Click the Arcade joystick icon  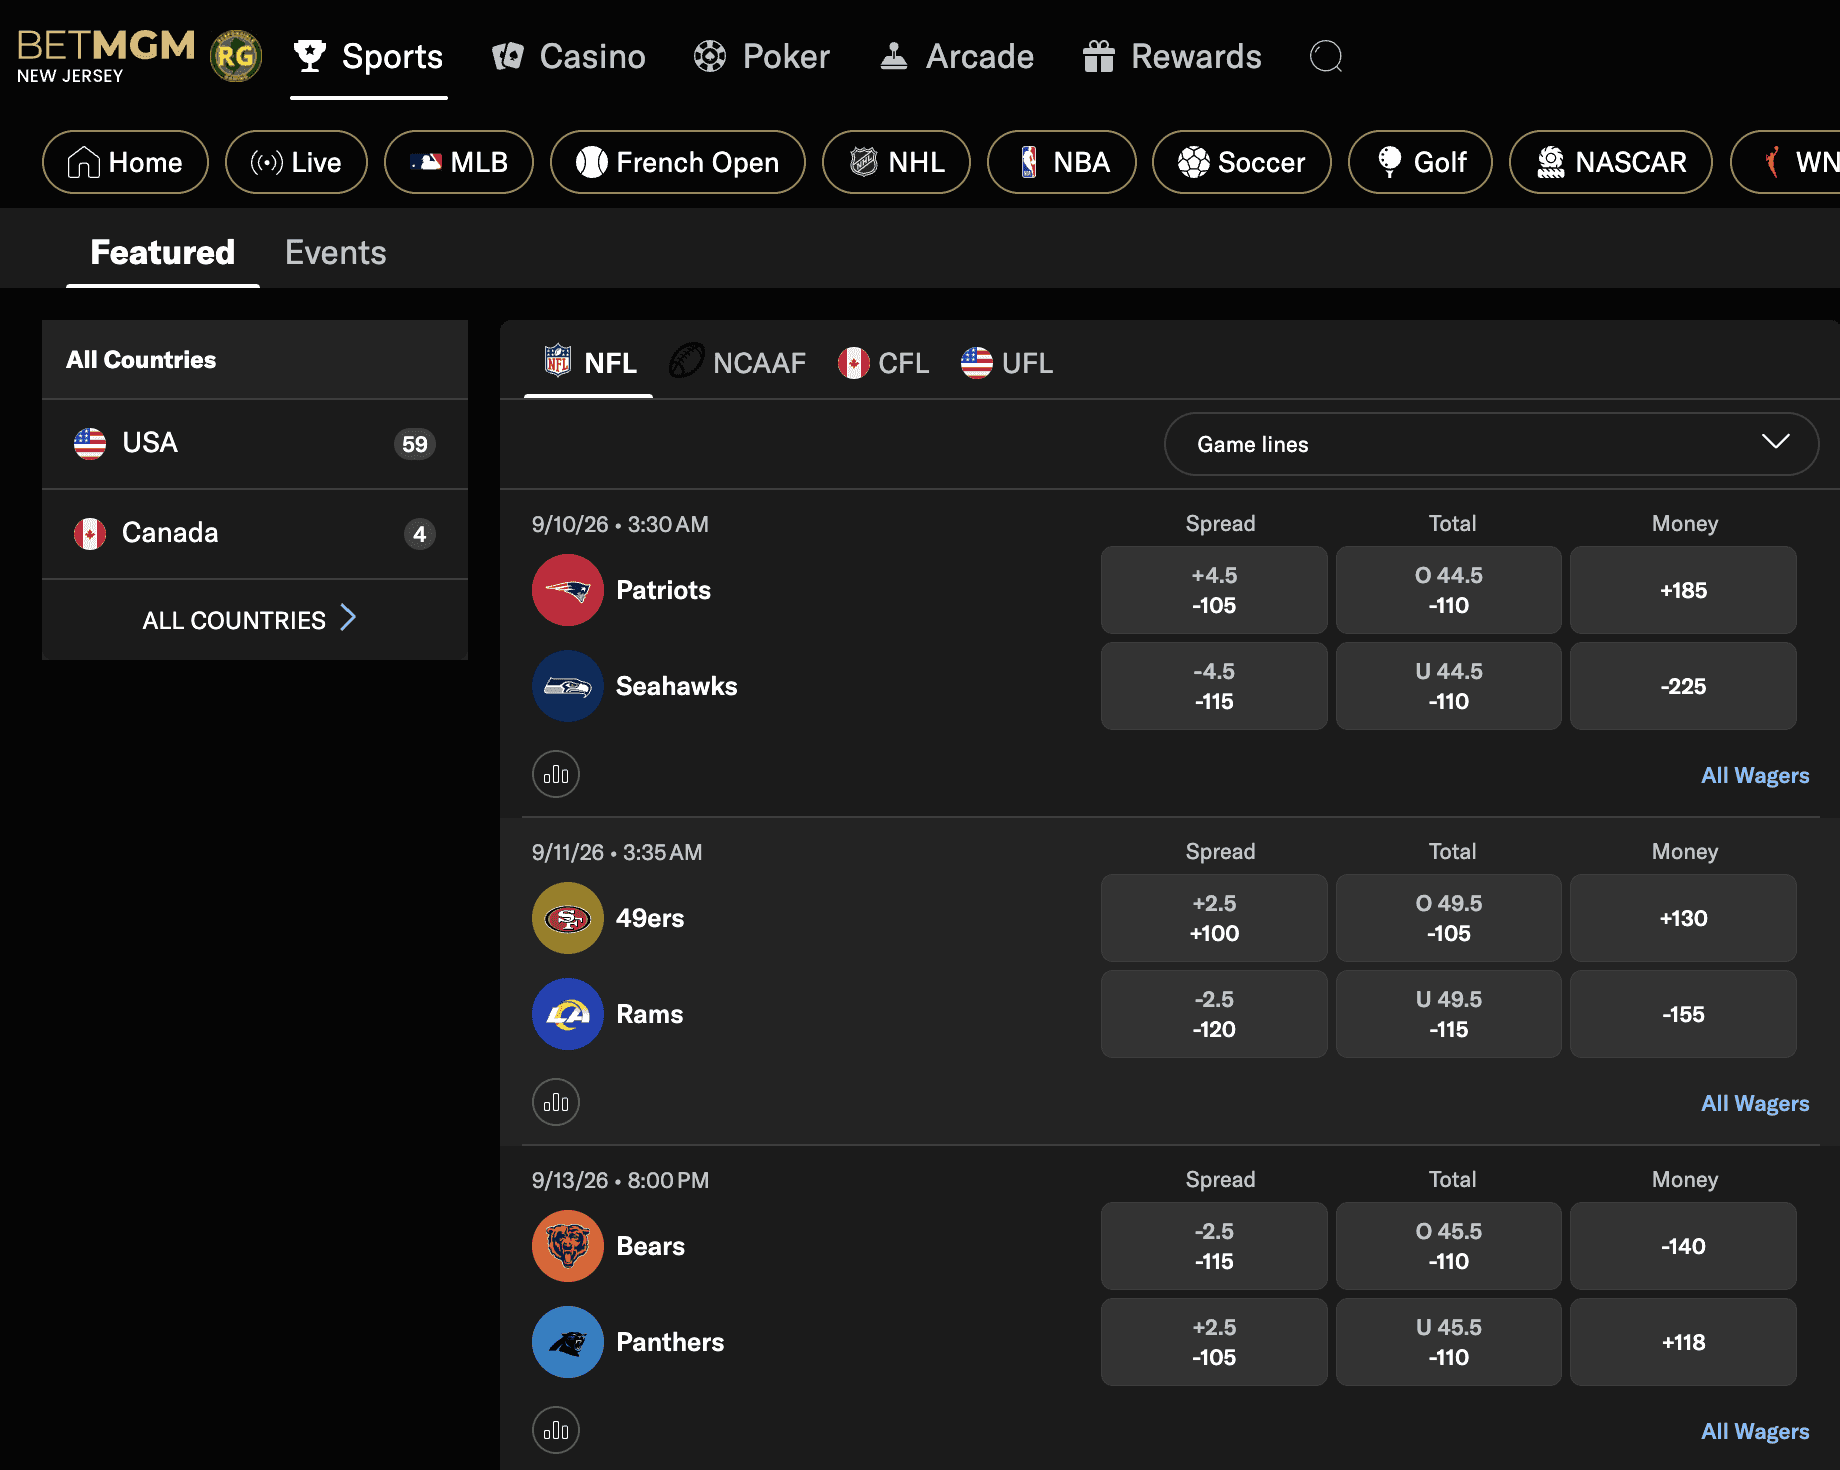894,56
